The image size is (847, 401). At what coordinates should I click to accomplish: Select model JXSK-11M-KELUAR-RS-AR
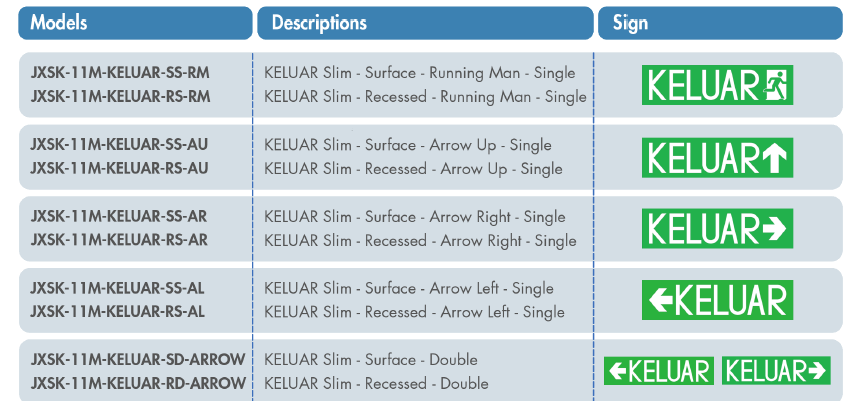point(120,240)
